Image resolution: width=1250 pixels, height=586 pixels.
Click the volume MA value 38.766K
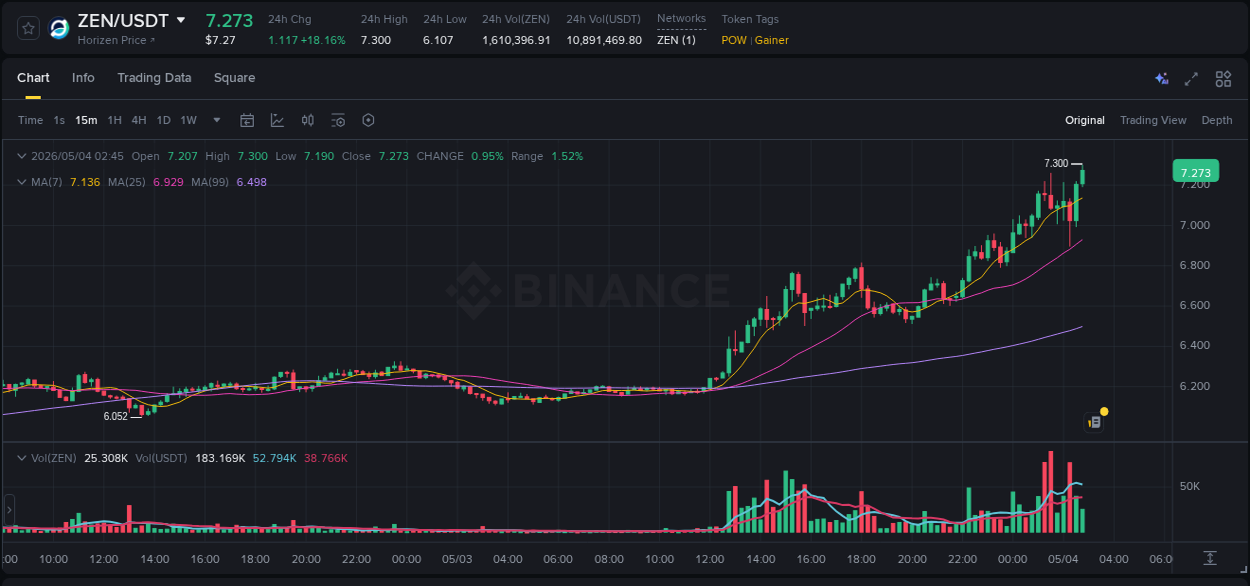click(x=326, y=458)
